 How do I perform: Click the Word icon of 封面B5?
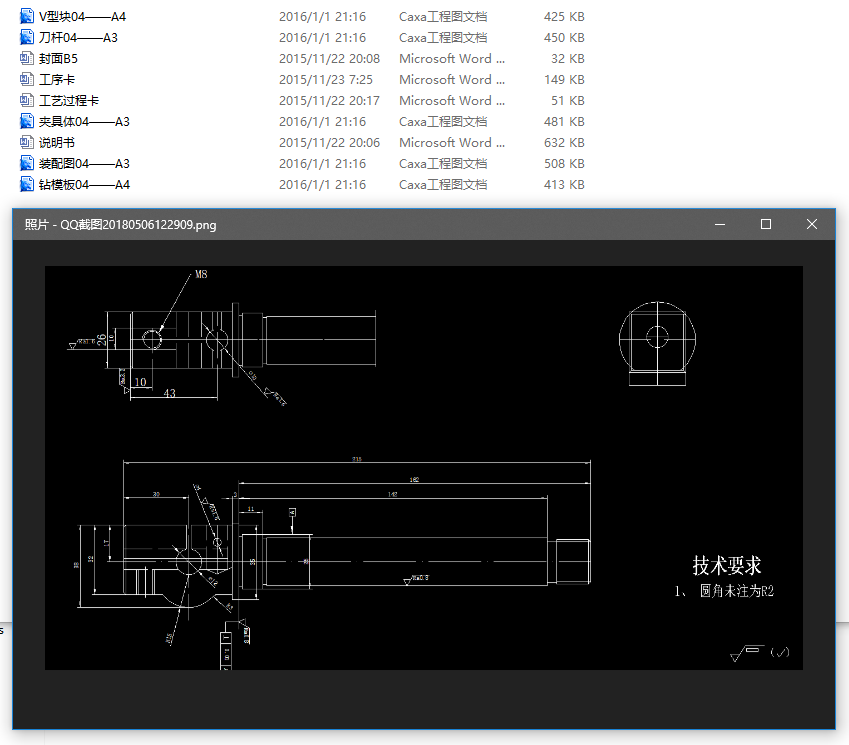coord(24,58)
